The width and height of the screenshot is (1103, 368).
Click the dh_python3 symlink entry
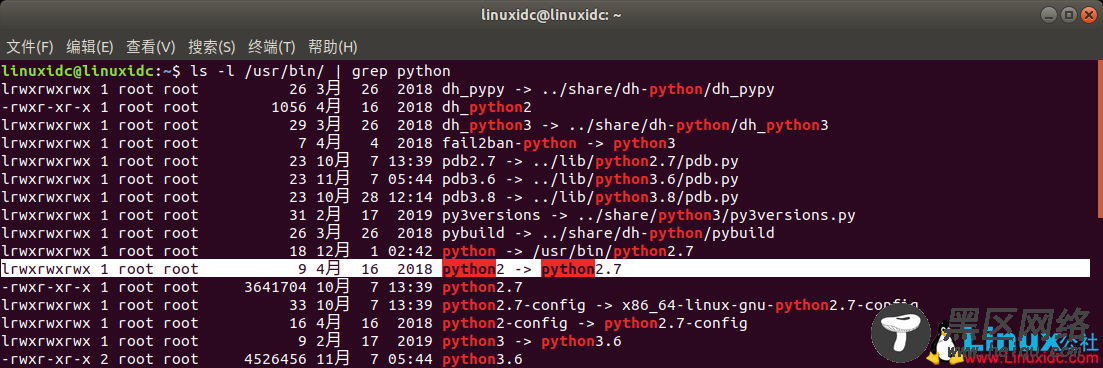[635, 126]
